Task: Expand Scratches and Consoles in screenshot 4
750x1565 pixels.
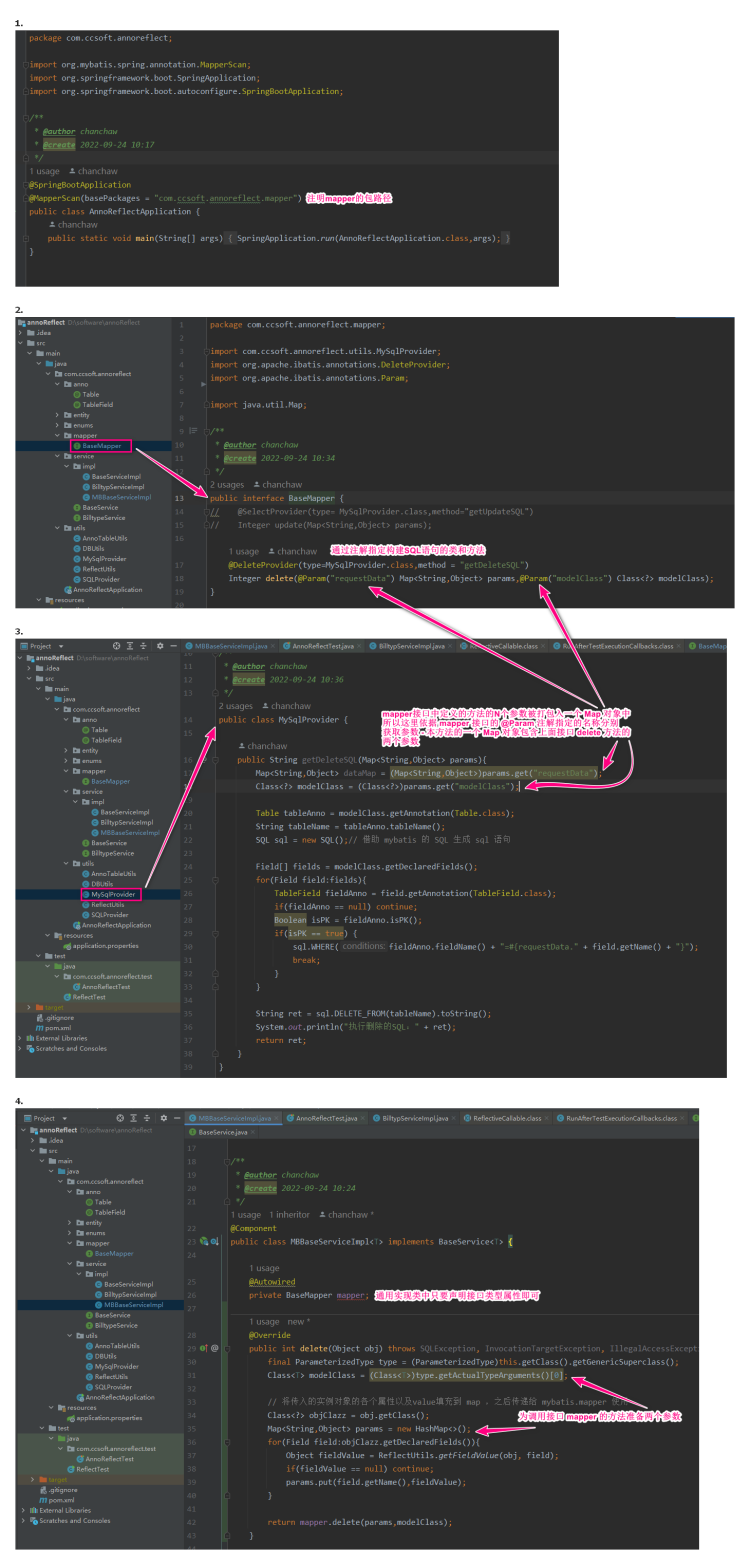Action: pos(23,1520)
